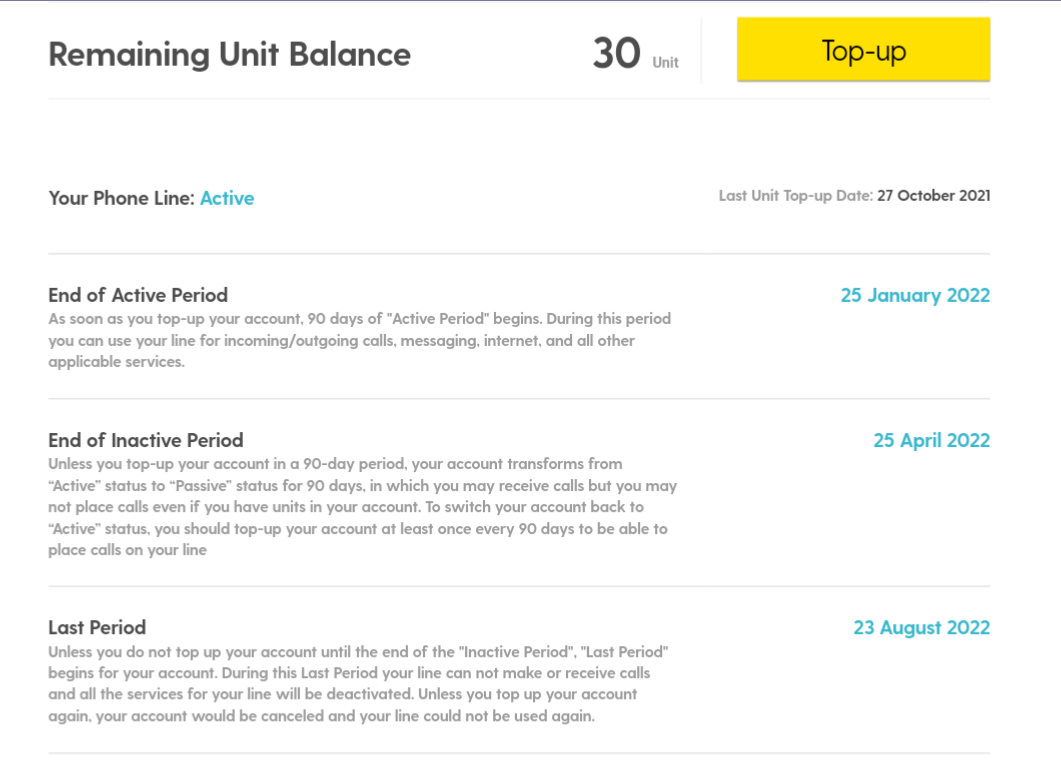1061x762 pixels.
Task: Click the End of Active Period heading
Action: coord(138,295)
